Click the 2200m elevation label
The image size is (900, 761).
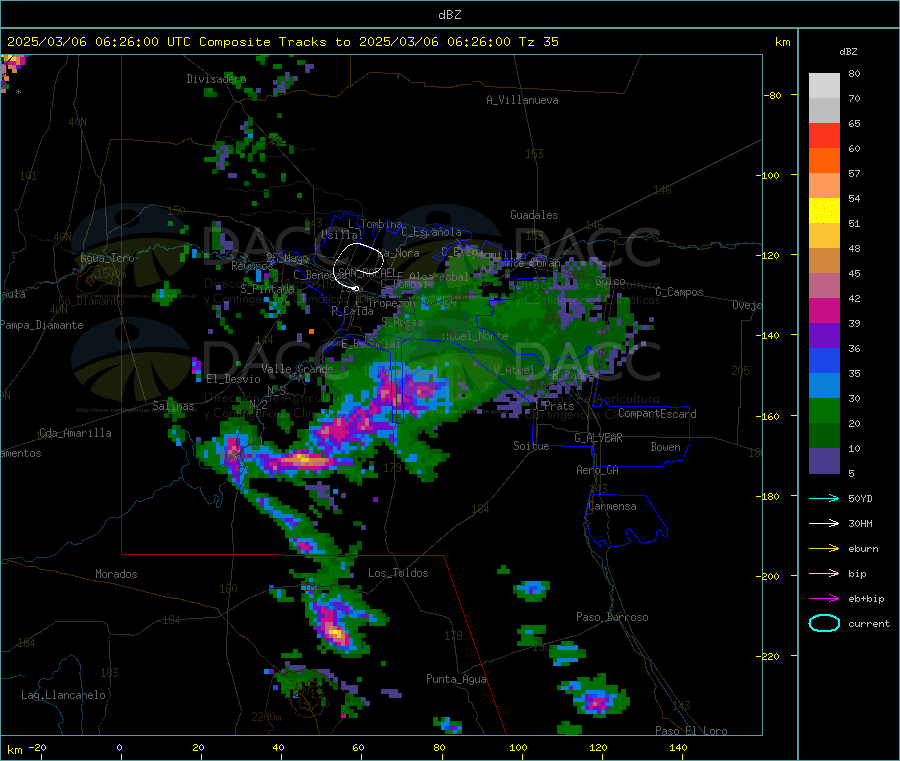click(x=266, y=717)
